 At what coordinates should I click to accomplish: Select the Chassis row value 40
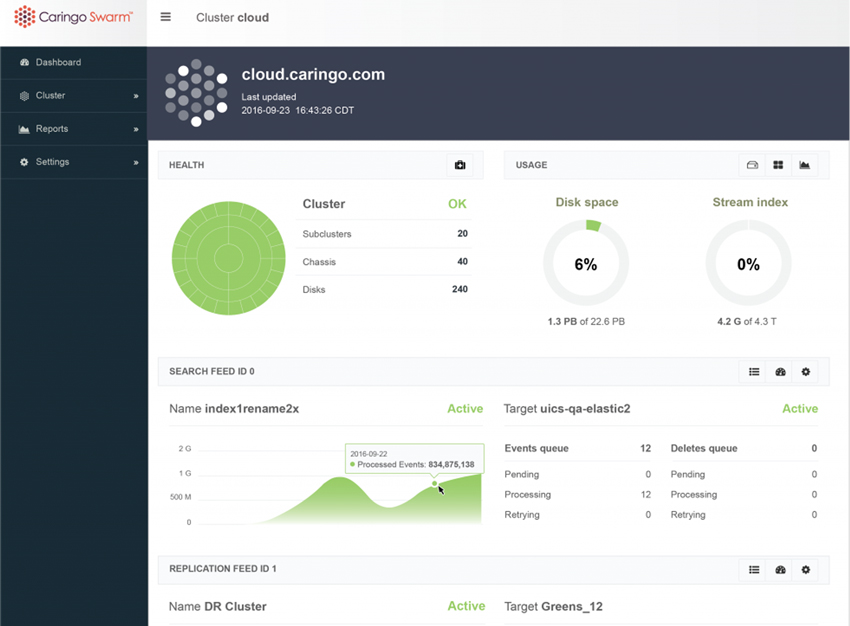click(462, 261)
